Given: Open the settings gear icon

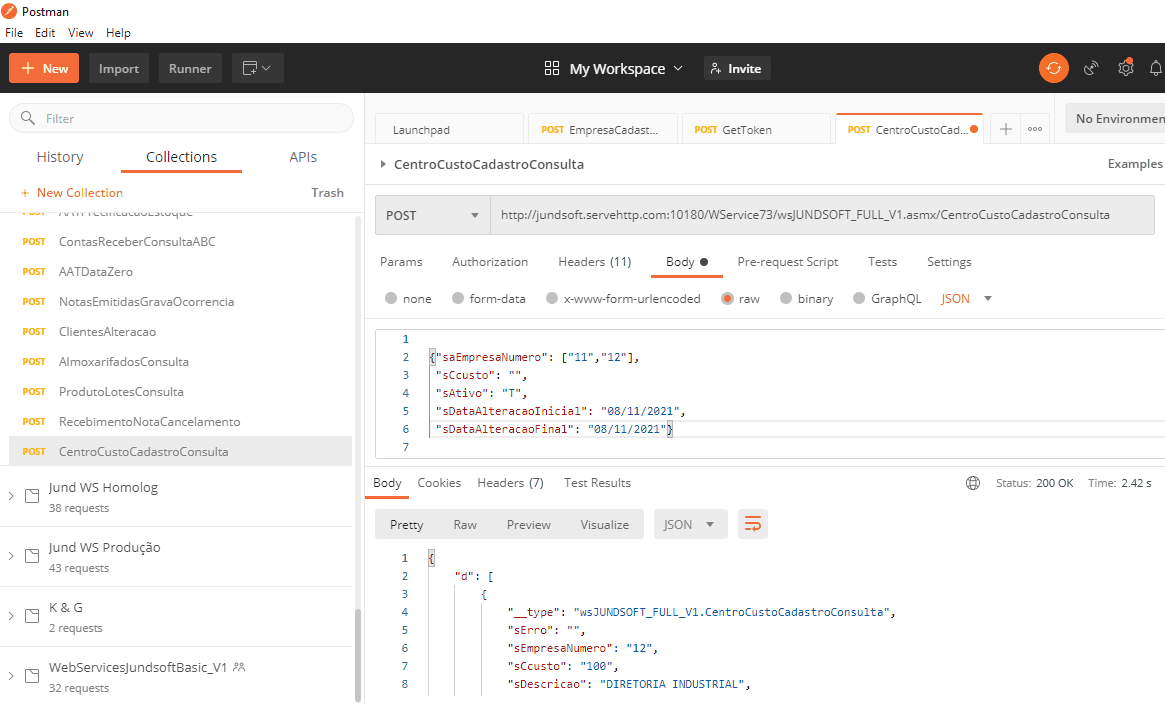Looking at the screenshot, I should (1126, 68).
